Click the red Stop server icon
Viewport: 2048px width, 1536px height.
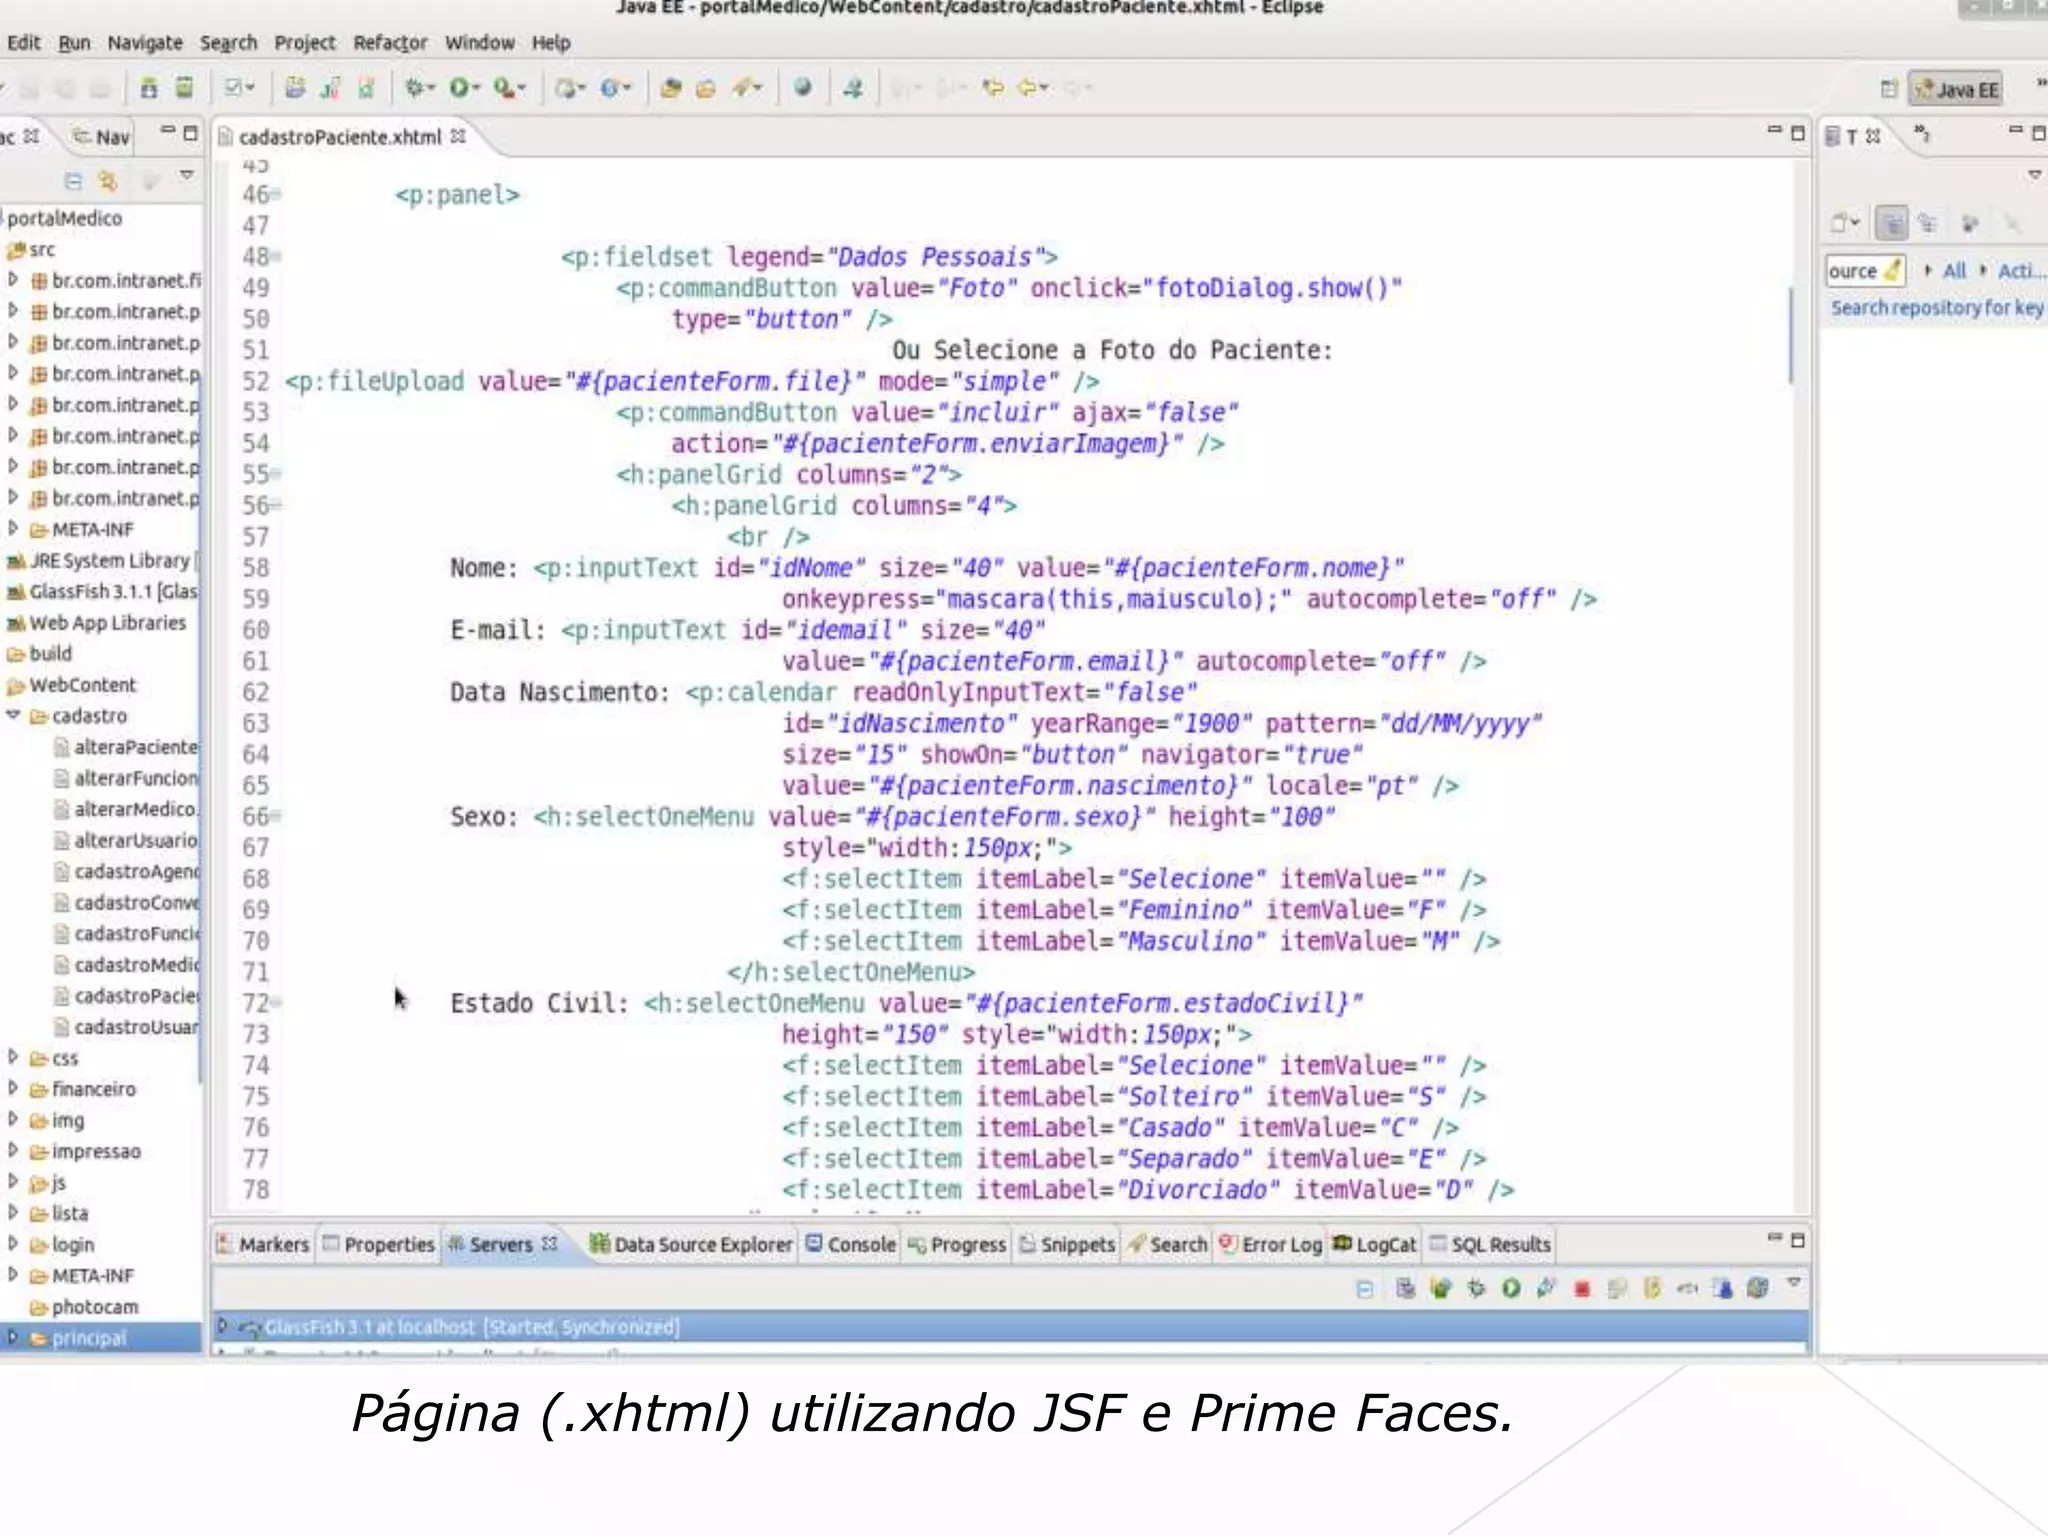(x=1581, y=1289)
